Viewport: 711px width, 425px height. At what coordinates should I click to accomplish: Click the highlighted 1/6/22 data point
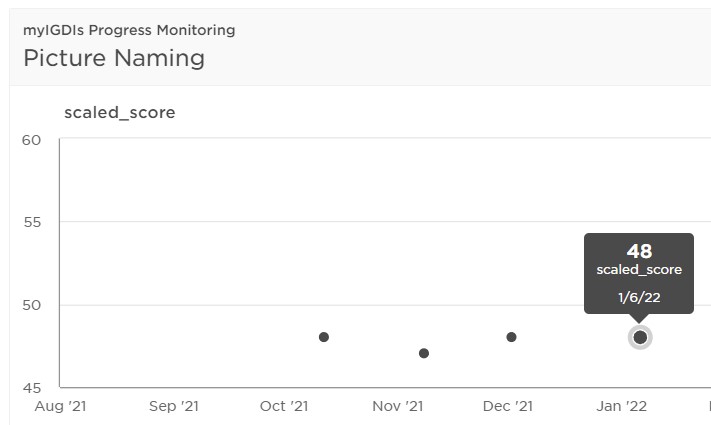(x=640, y=337)
